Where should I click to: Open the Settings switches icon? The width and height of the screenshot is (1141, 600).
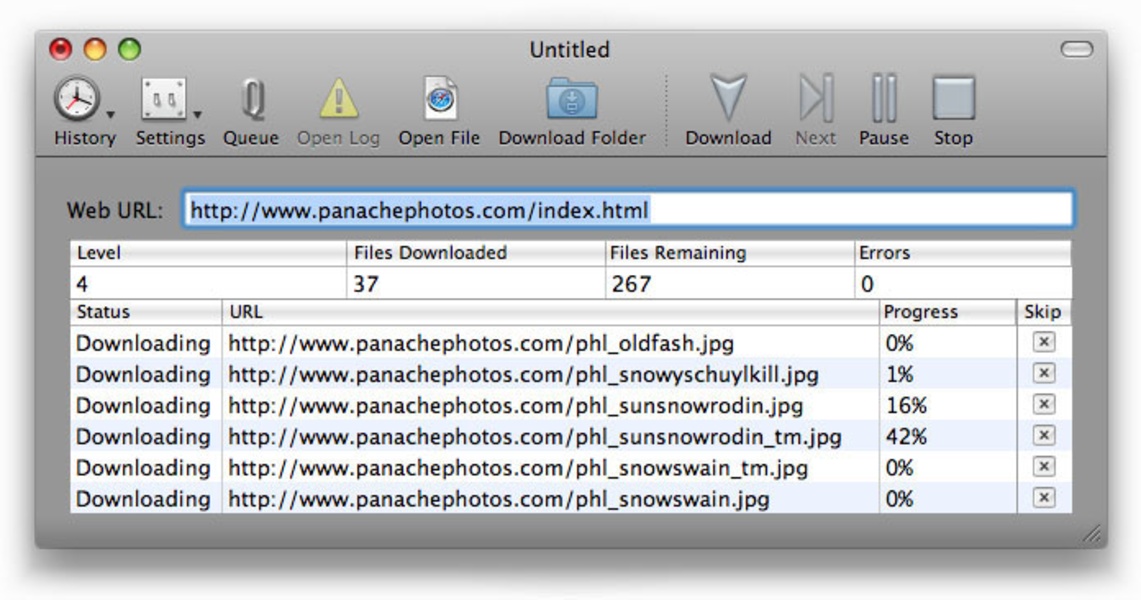(x=164, y=99)
